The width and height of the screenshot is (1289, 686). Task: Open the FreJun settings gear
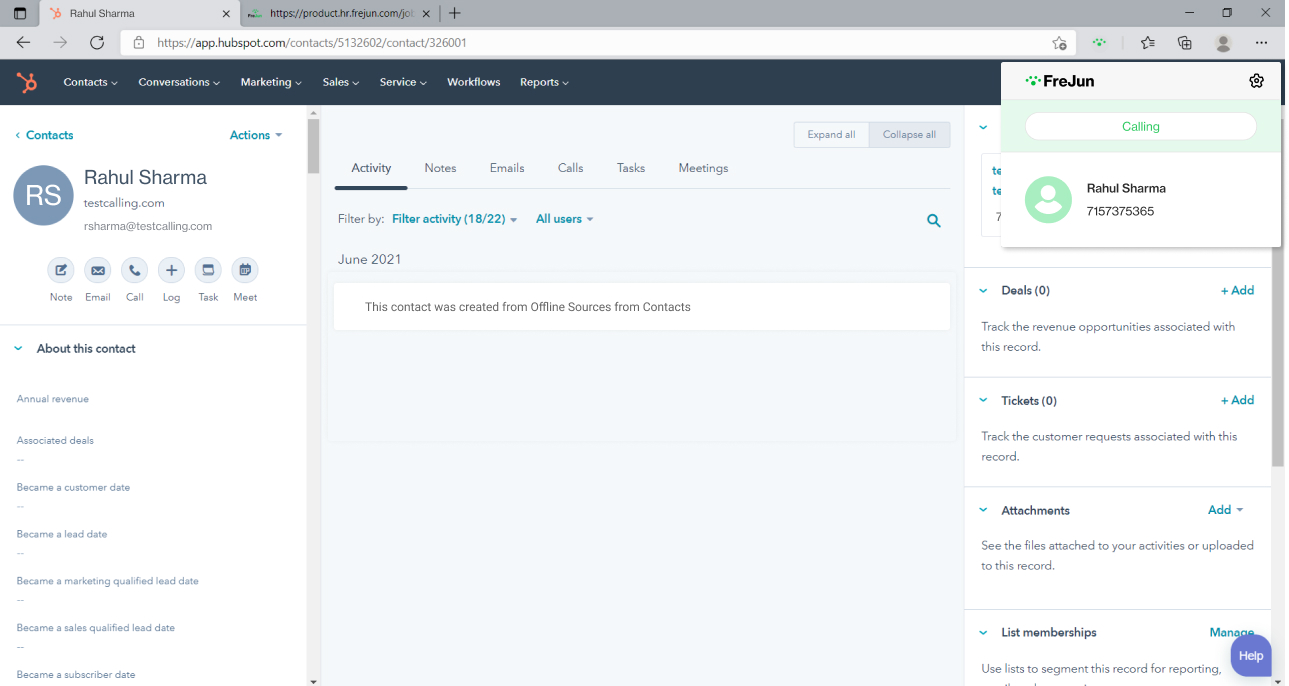coord(1257,81)
